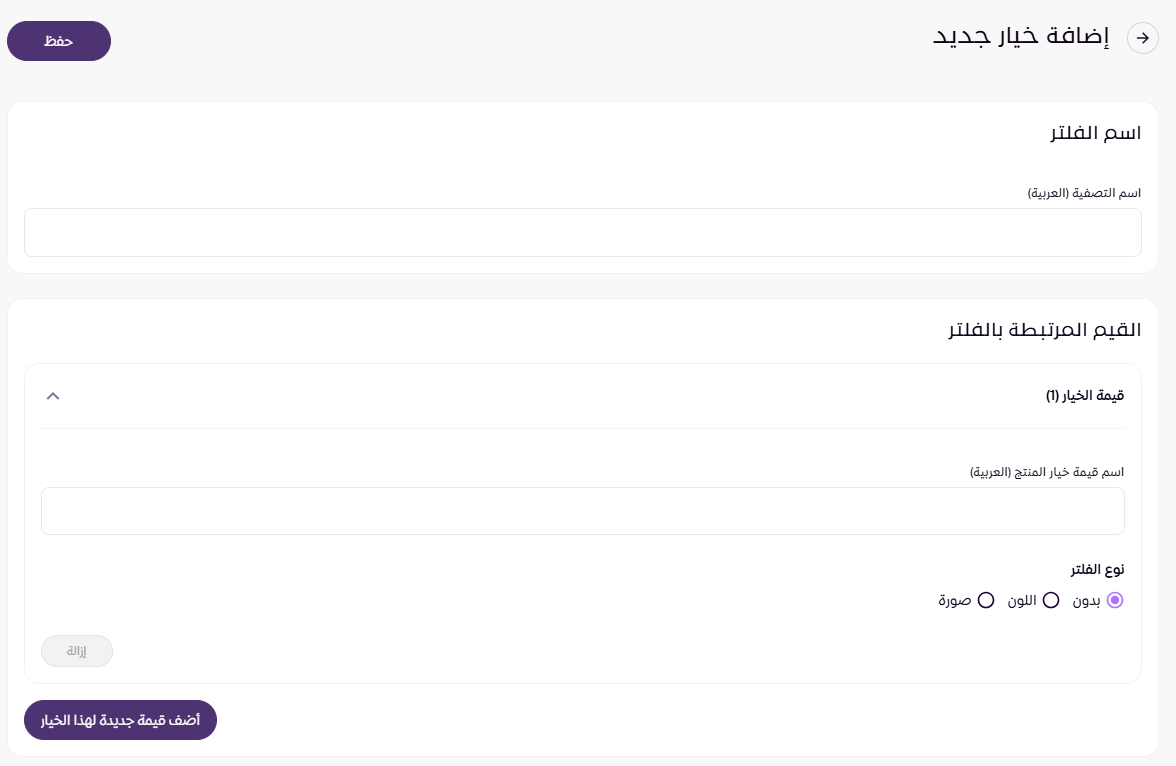Image resolution: width=1176 pixels, height=766 pixels.
Task: Collapse the قيمة الخيار (1) chevron
Action: [x=54, y=396]
